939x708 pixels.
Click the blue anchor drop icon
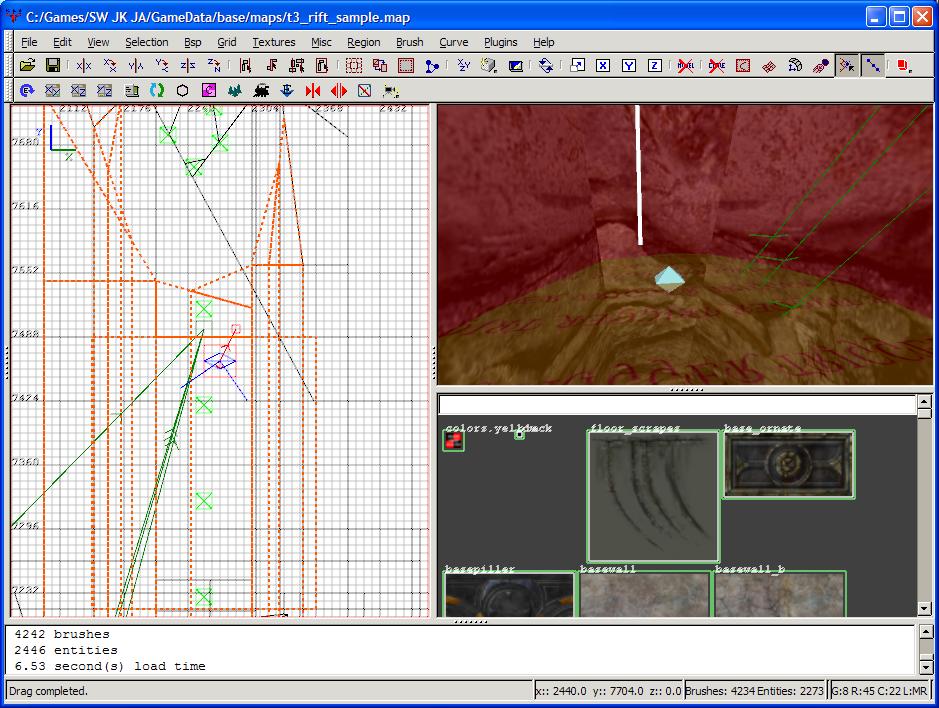coord(287,90)
